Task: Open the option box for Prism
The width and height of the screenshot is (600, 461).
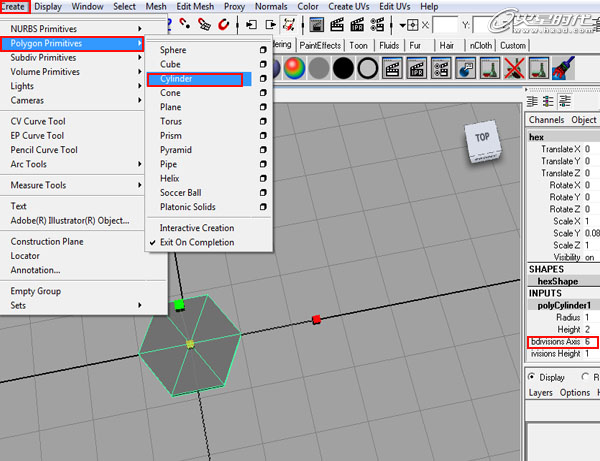Action: (263, 136)
